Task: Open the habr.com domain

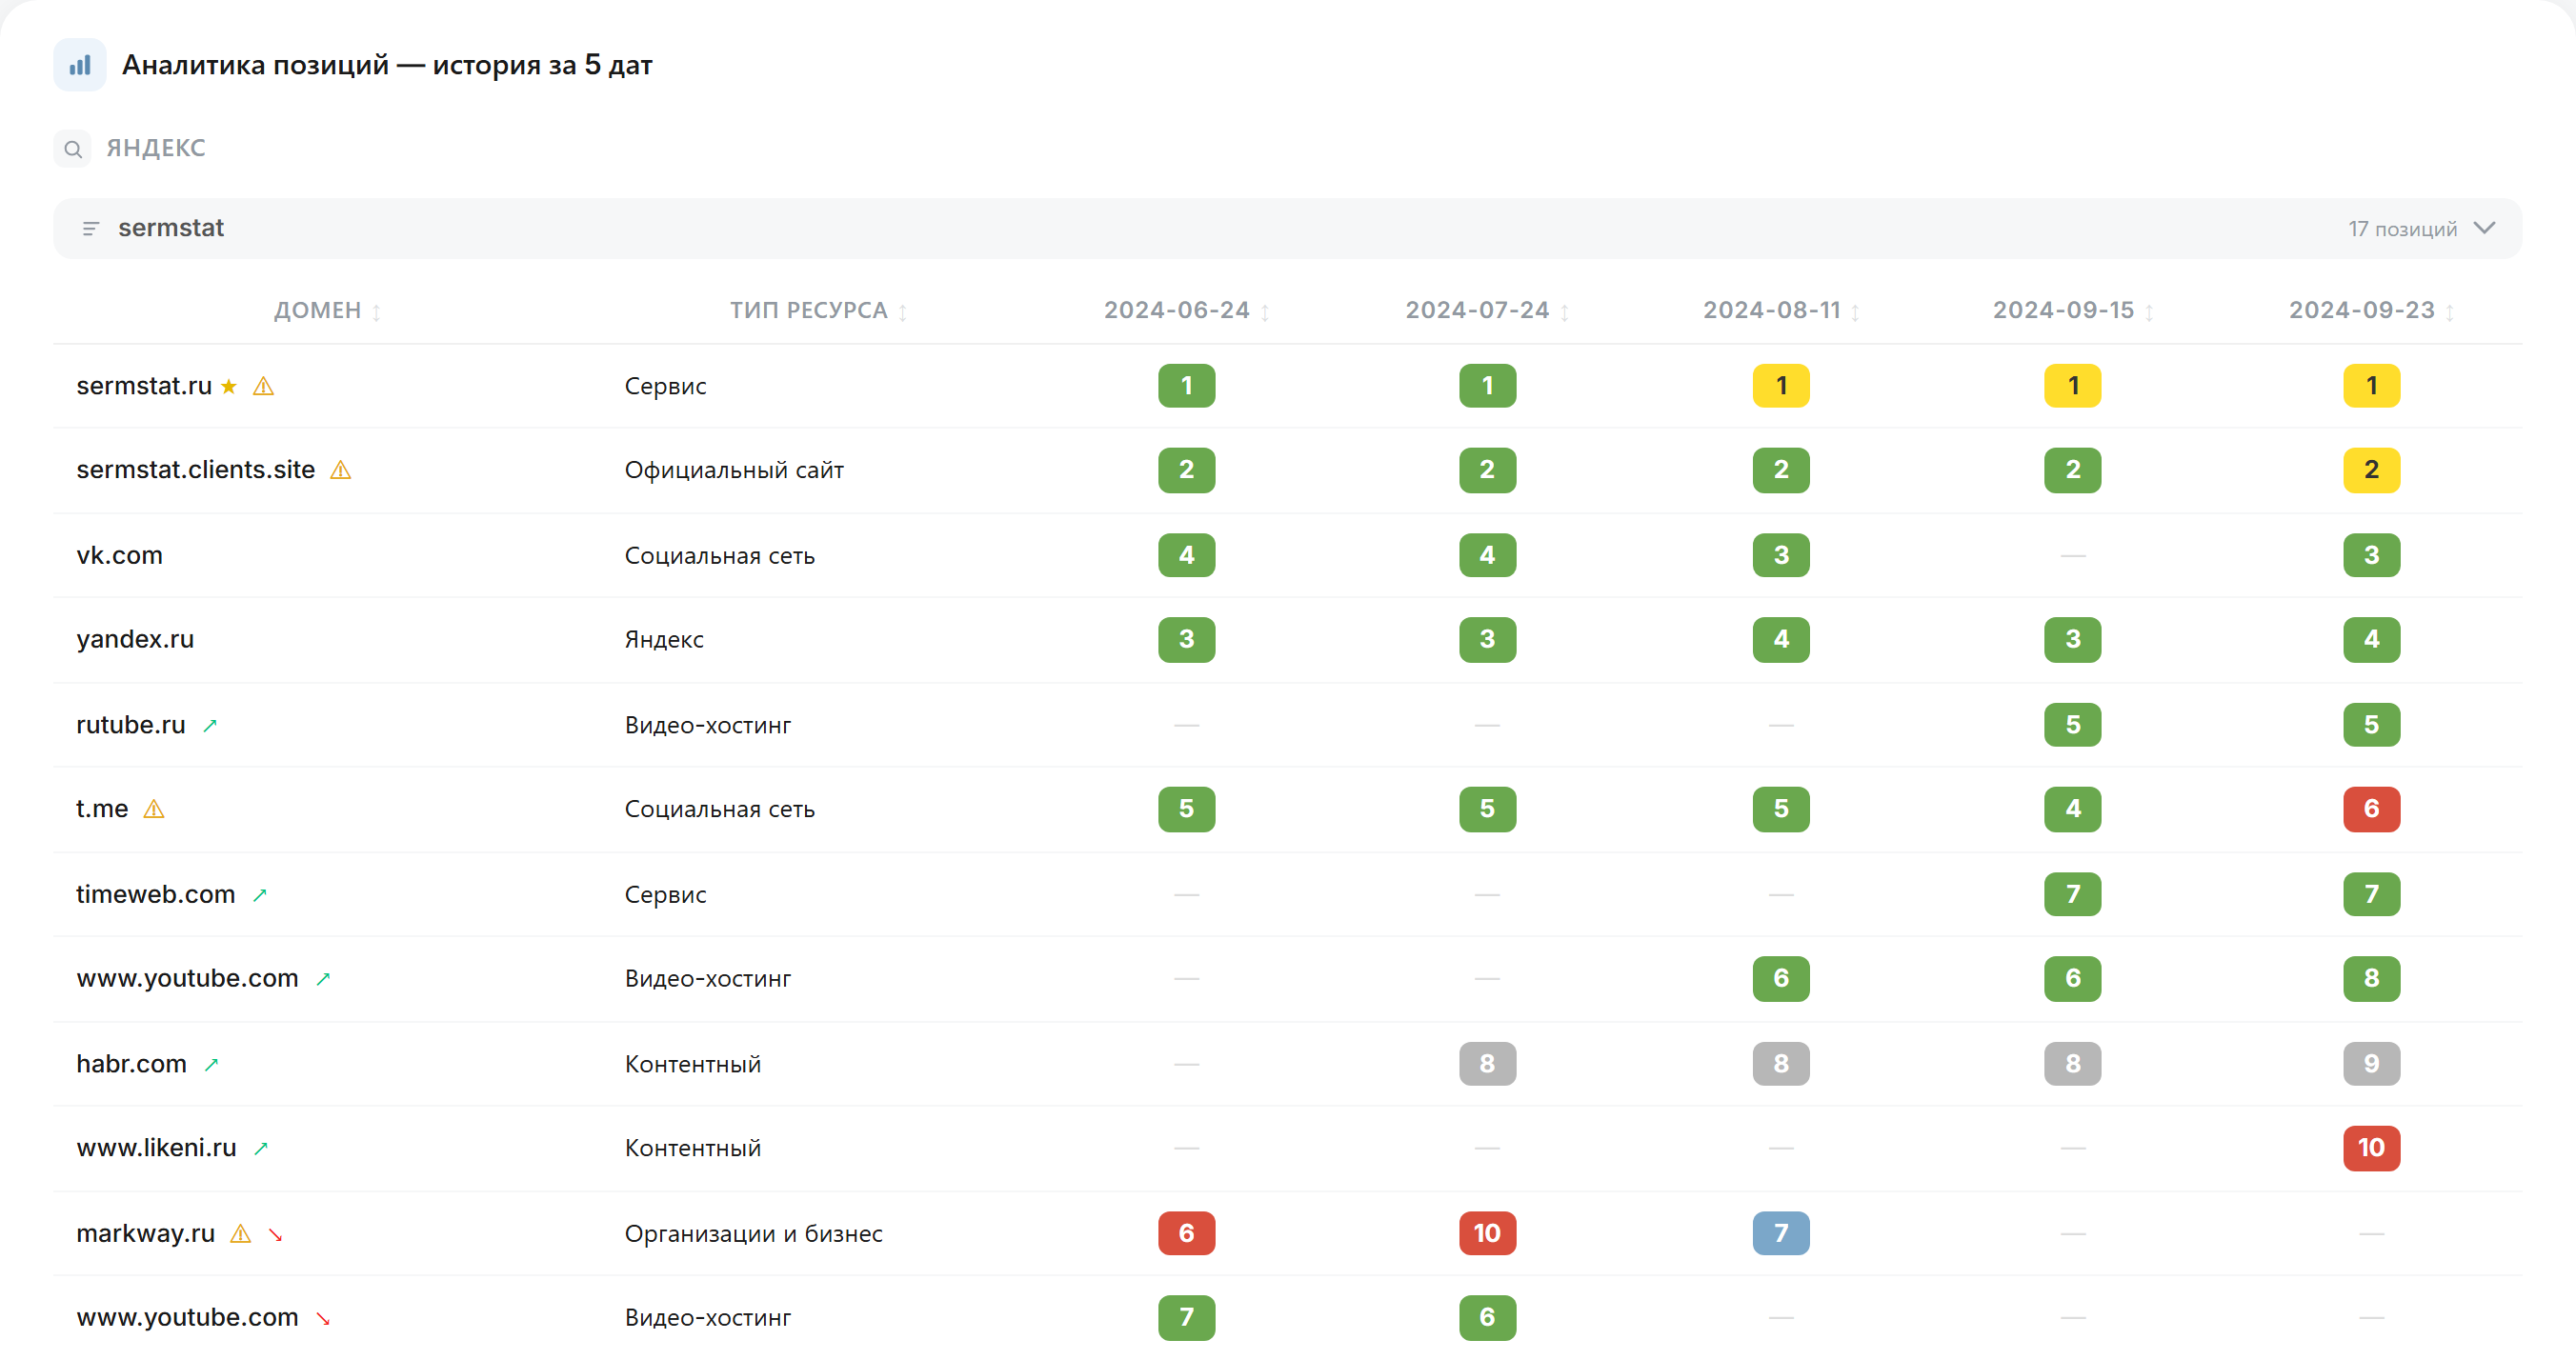Action: click(131, 1064)
